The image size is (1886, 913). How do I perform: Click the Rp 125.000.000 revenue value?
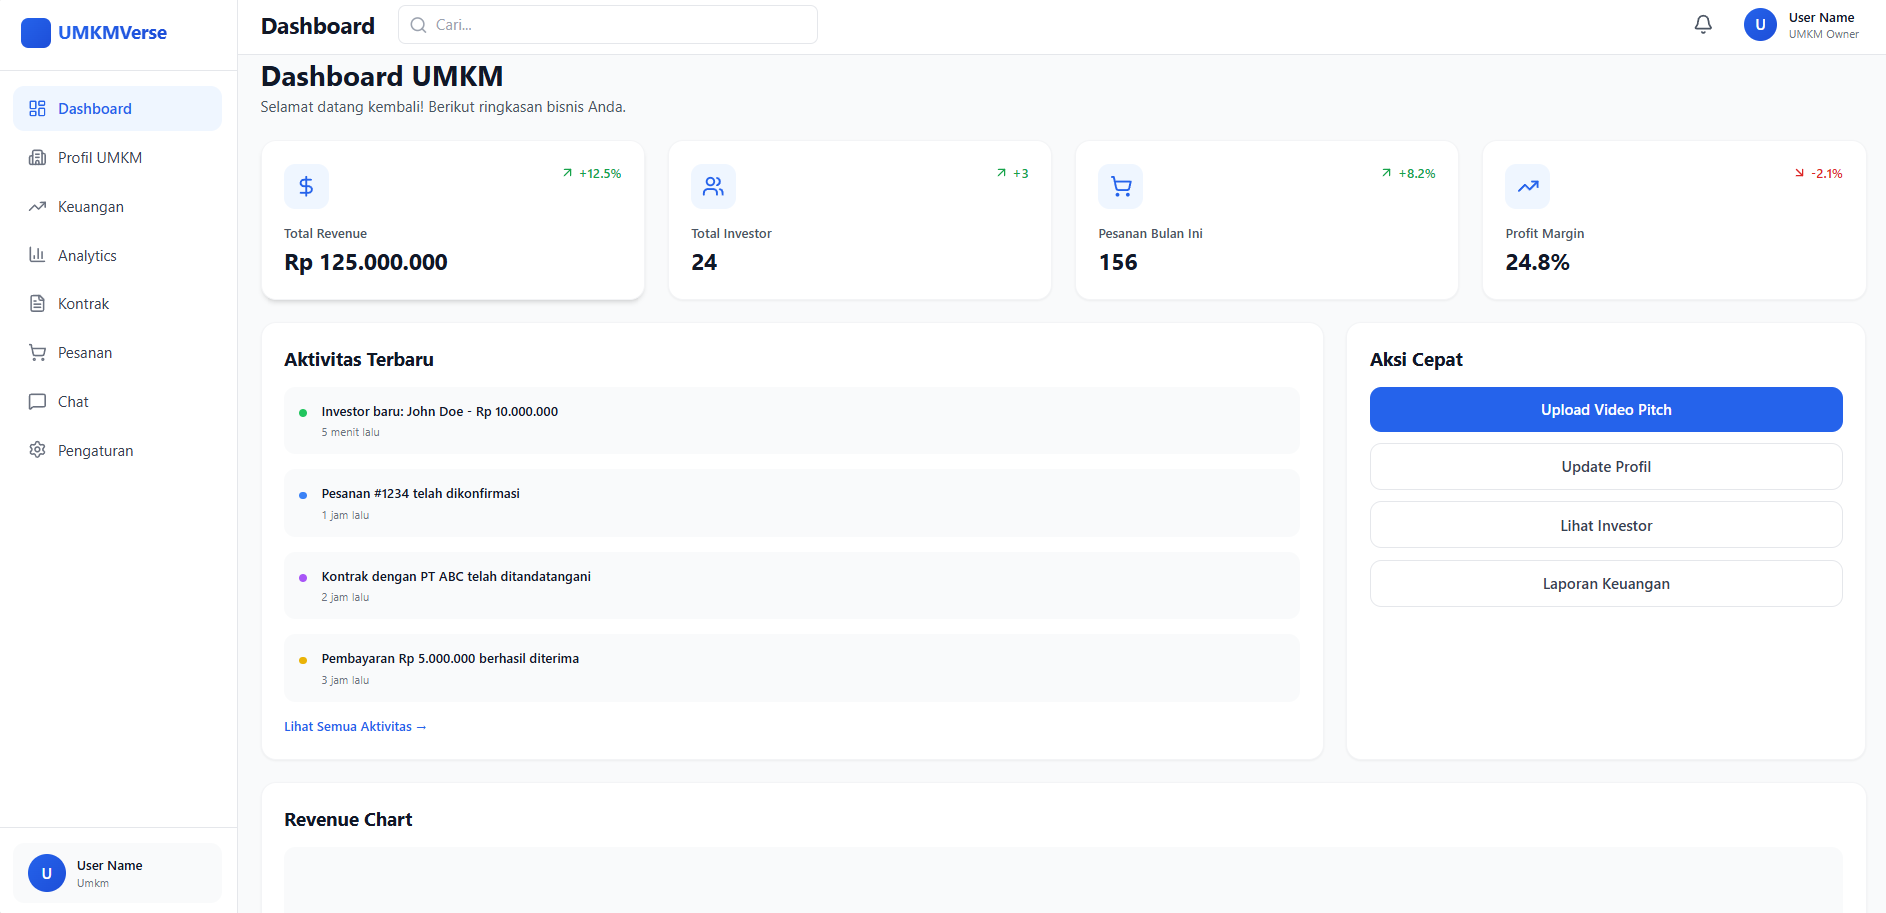tap(366, 262)
